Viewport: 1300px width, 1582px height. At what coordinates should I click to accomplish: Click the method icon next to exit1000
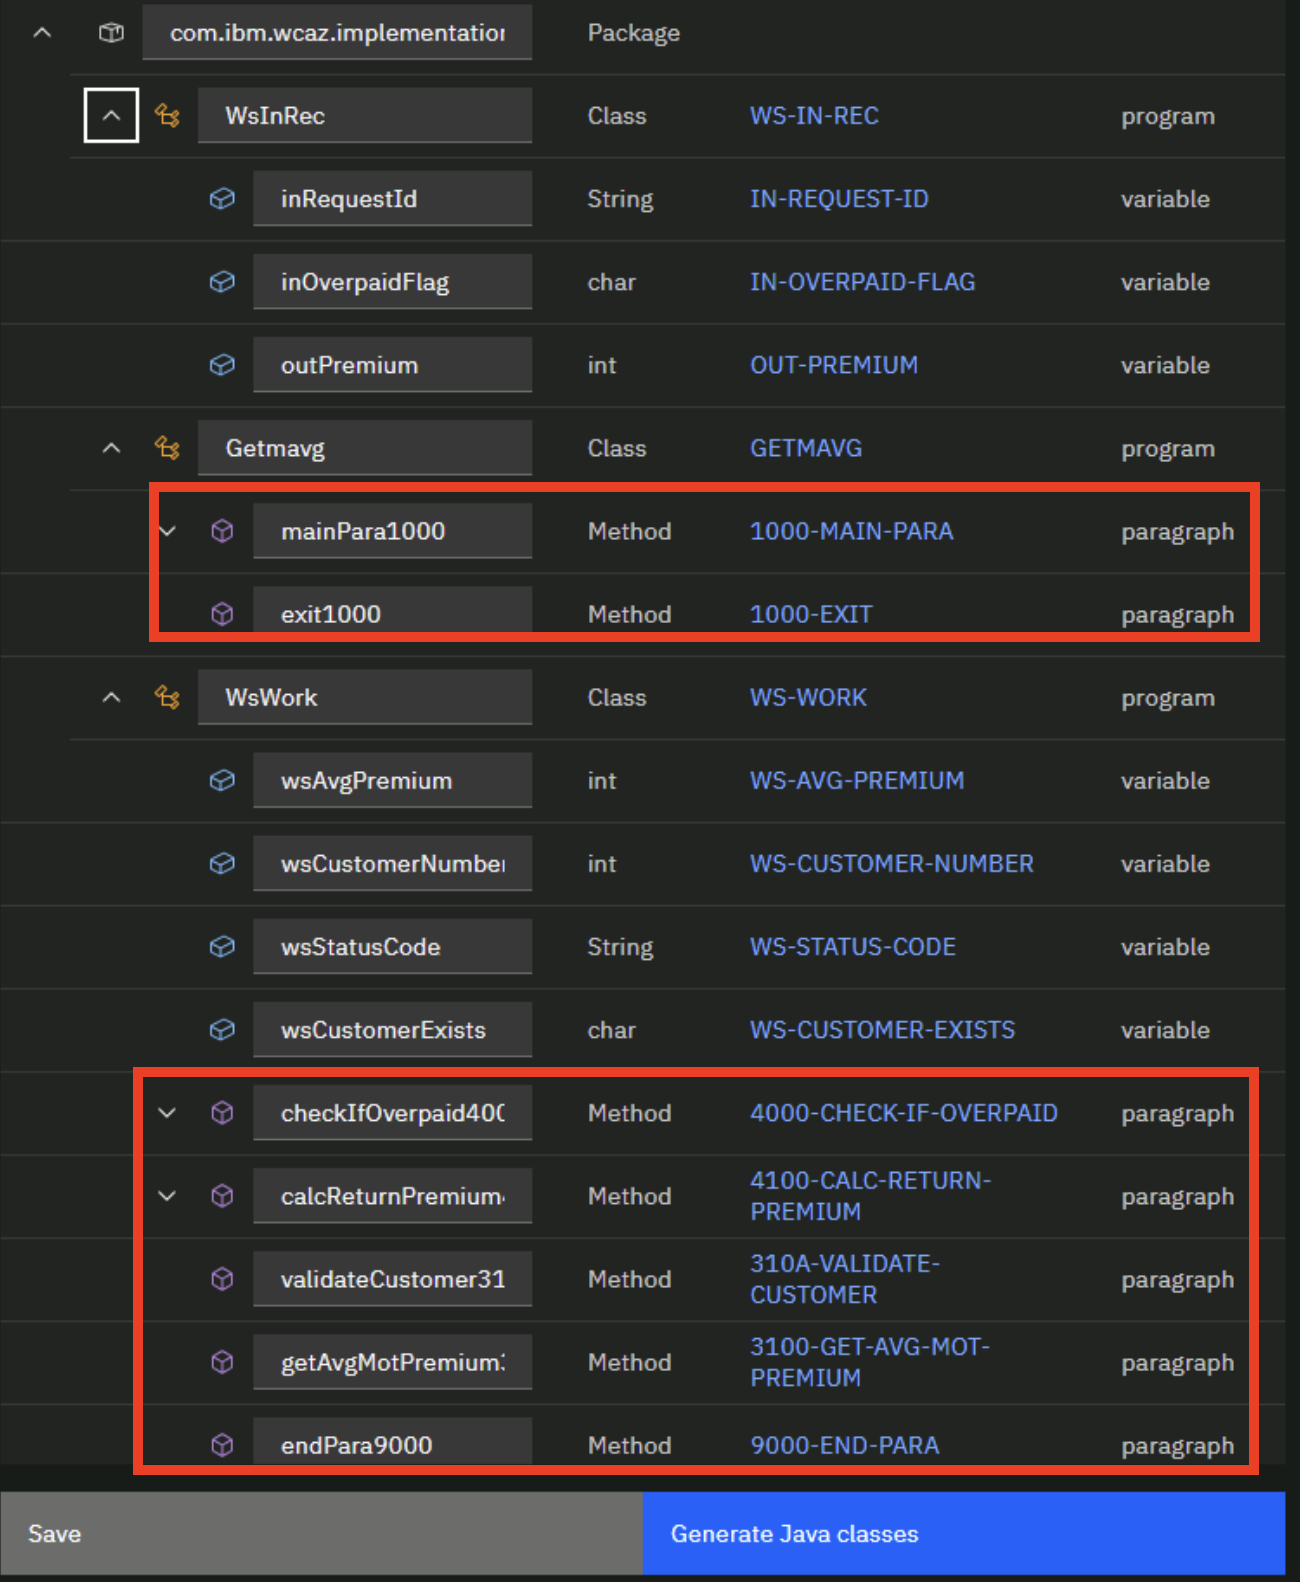(x=222, y=613)
